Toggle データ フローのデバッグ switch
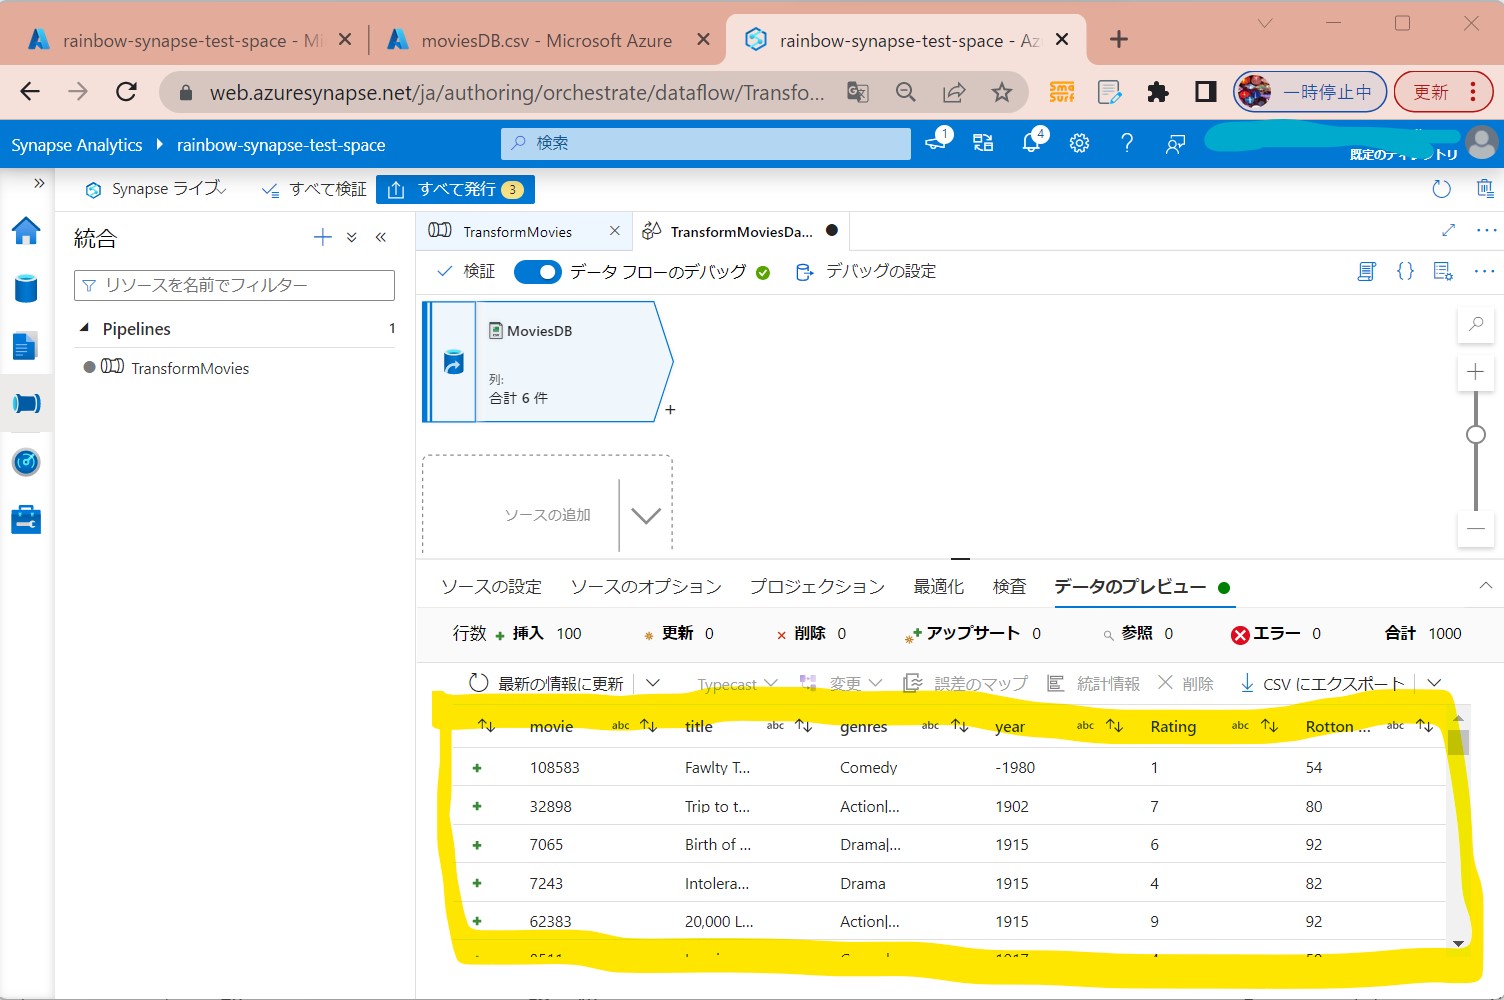 [x=538, y=272]
